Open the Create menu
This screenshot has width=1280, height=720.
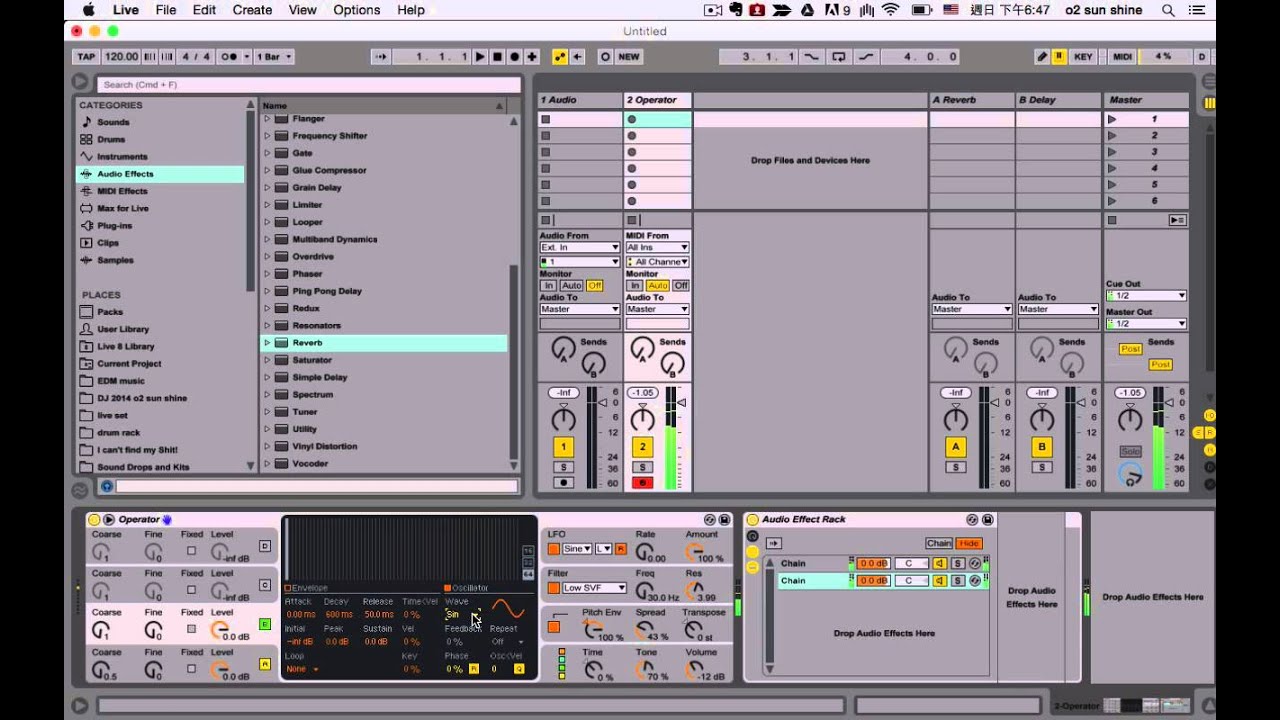252,10
